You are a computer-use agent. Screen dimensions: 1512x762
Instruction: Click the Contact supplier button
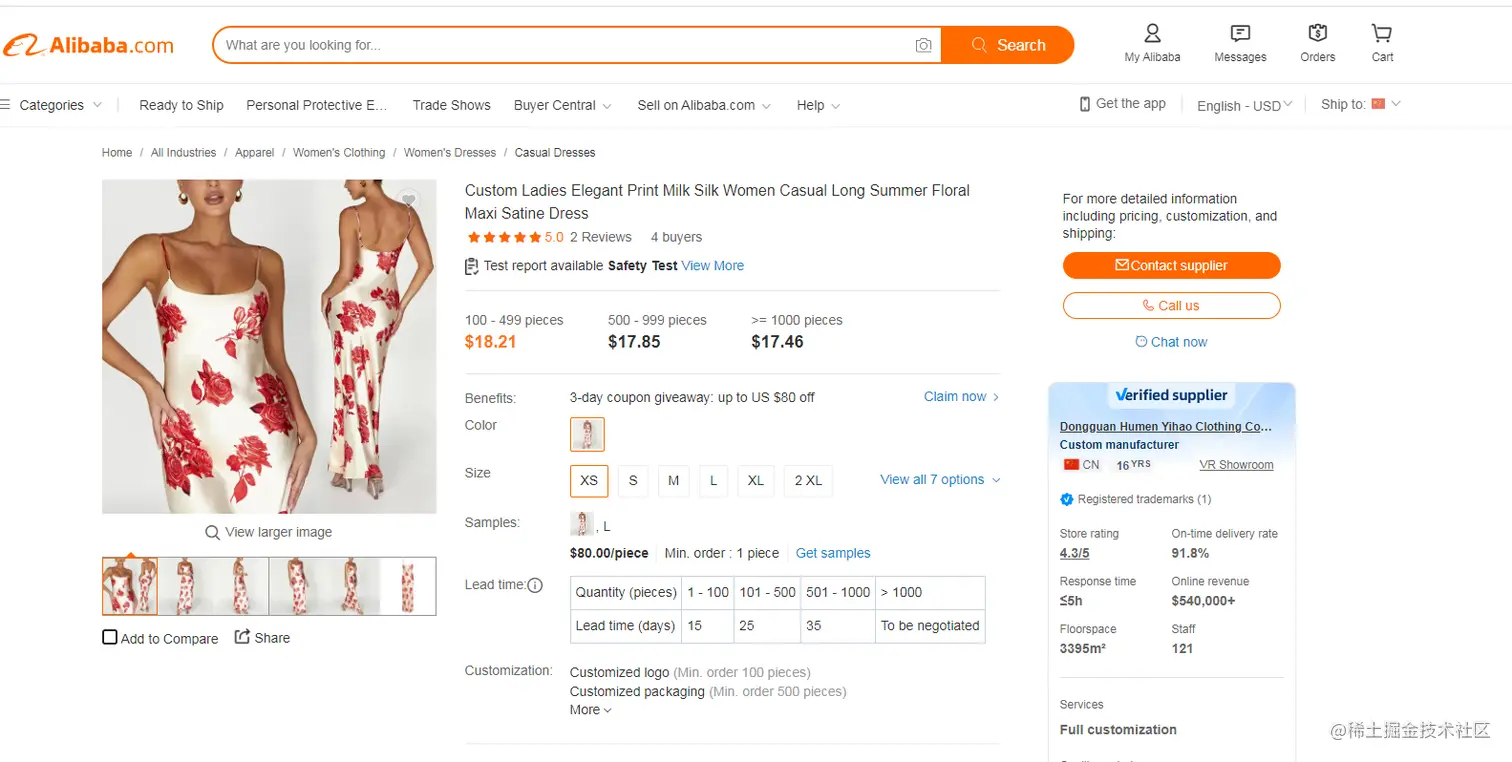tap(1171, 265)
